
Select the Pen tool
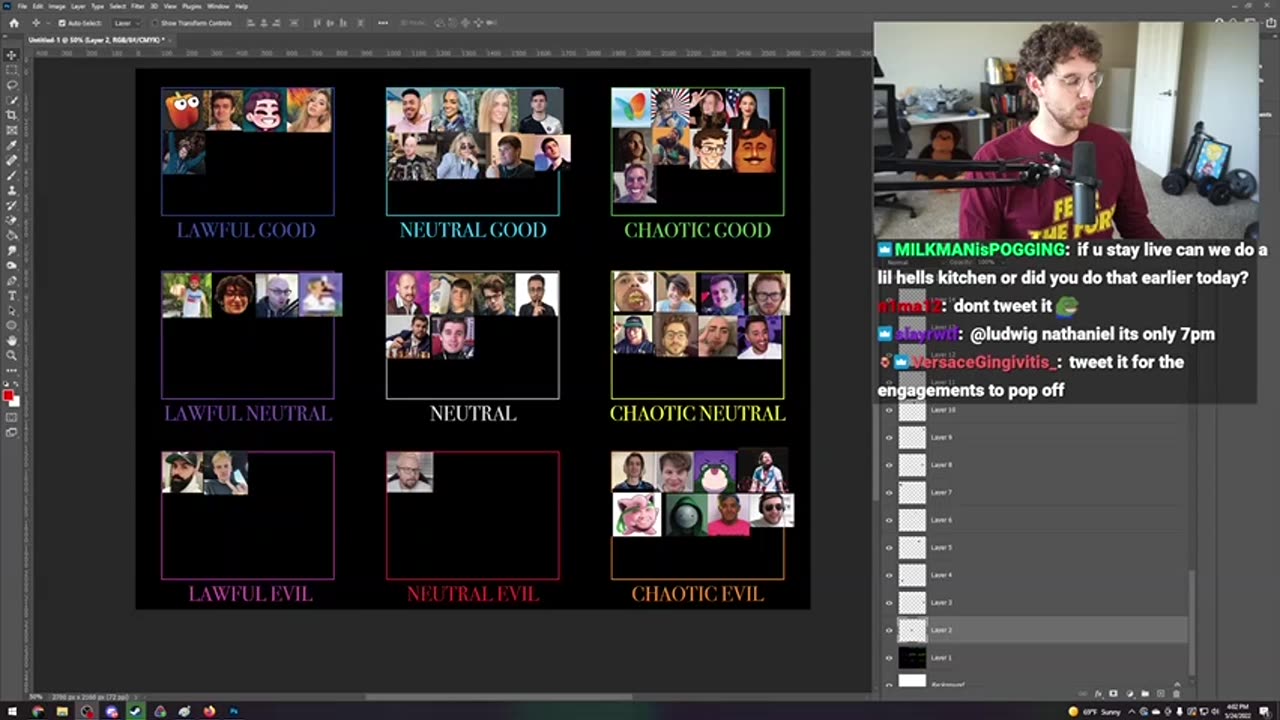tap(11, 280)
